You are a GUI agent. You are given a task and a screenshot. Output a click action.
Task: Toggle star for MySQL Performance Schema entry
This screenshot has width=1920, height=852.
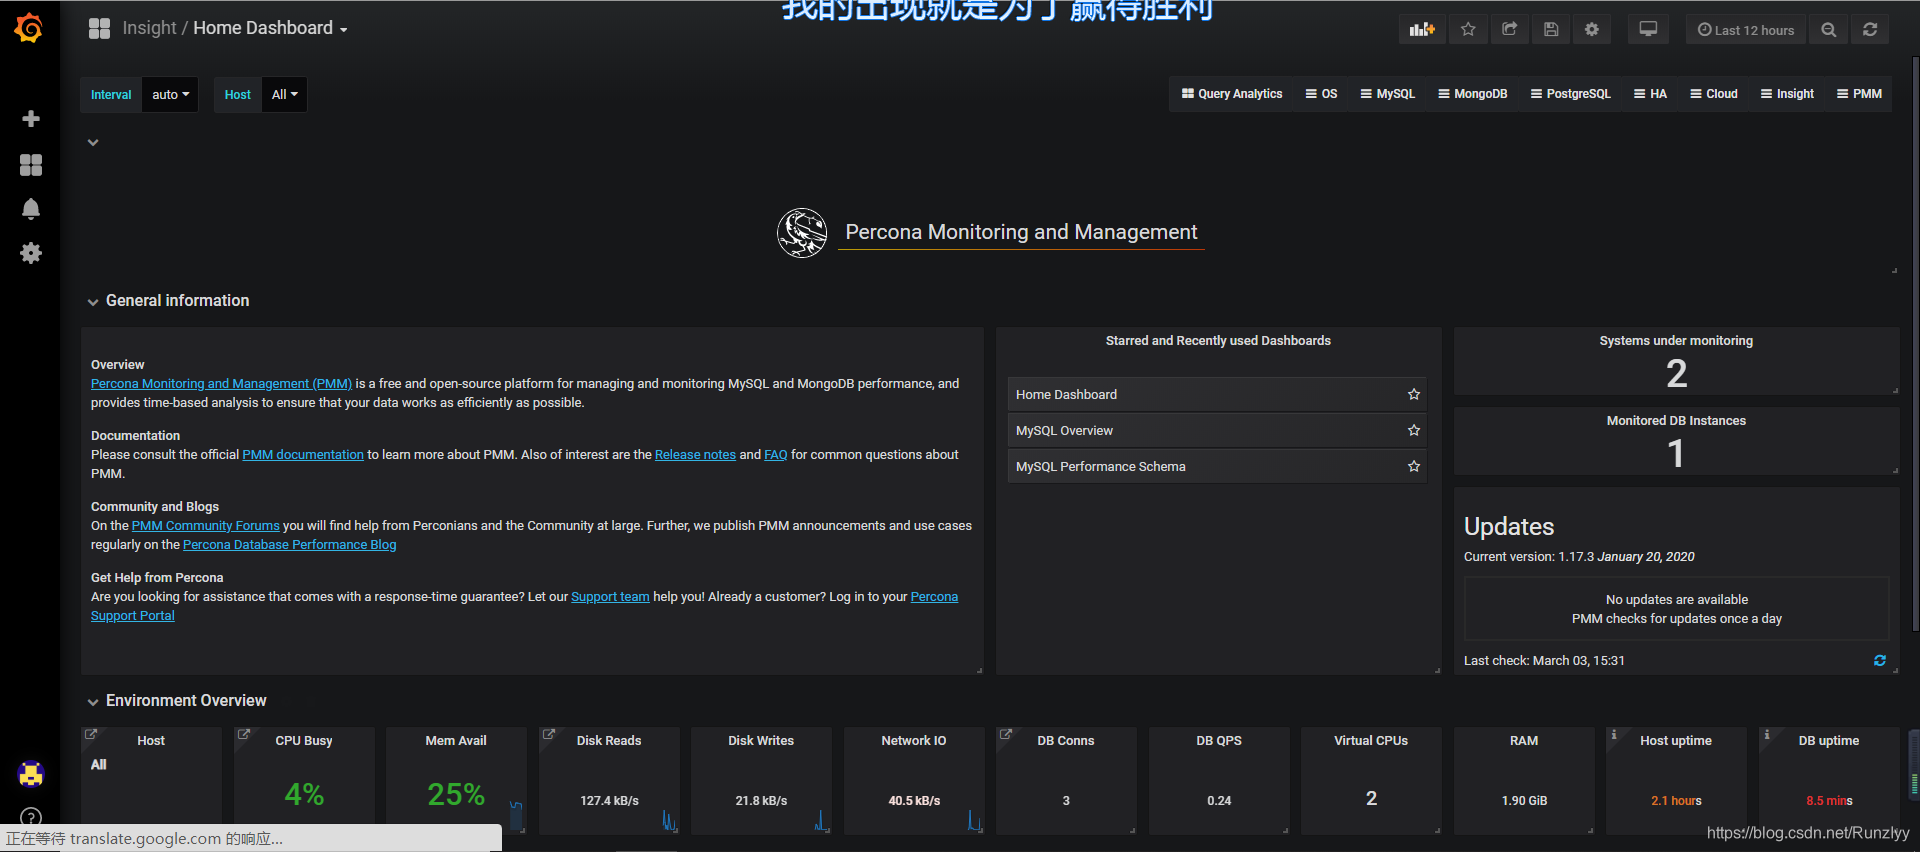click(x=1414, y=467)
